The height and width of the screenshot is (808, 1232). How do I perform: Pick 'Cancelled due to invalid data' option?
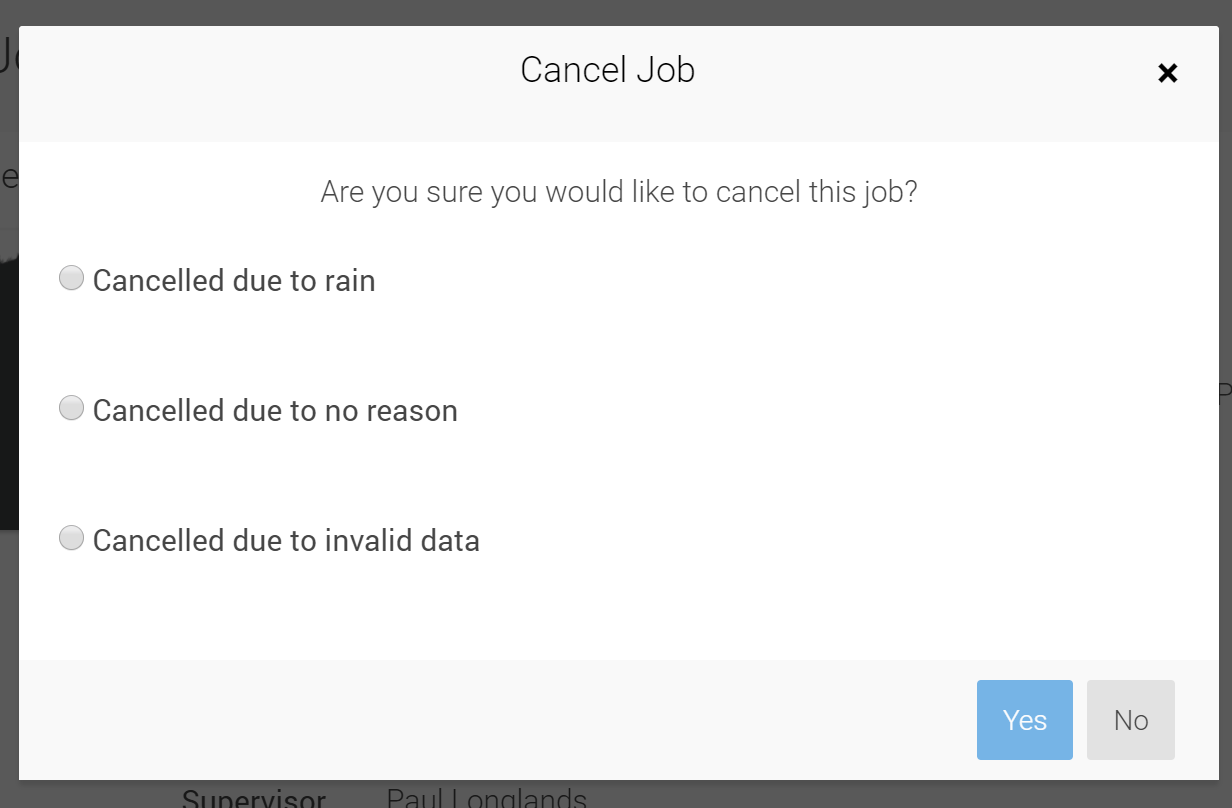coord(71,537)
